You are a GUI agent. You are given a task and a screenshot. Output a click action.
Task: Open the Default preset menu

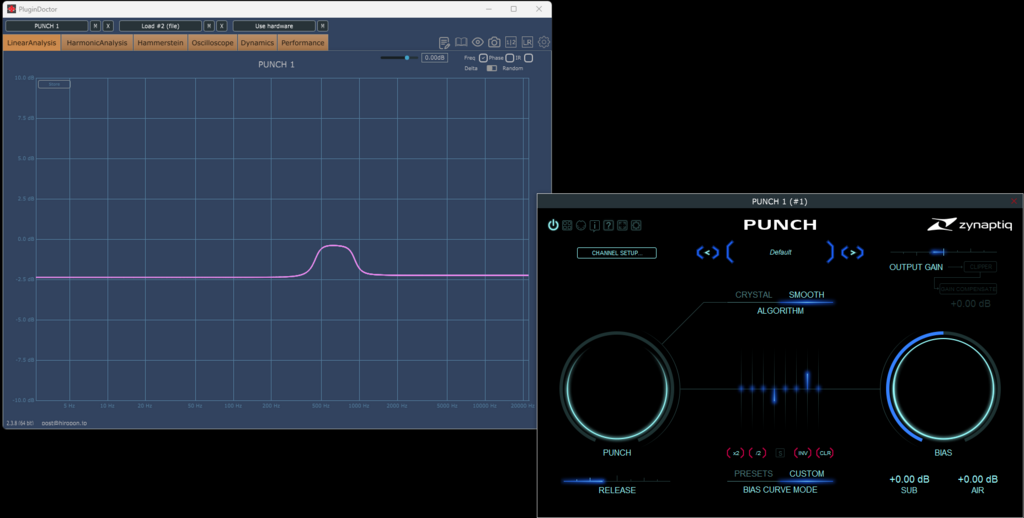coord(780,252)
